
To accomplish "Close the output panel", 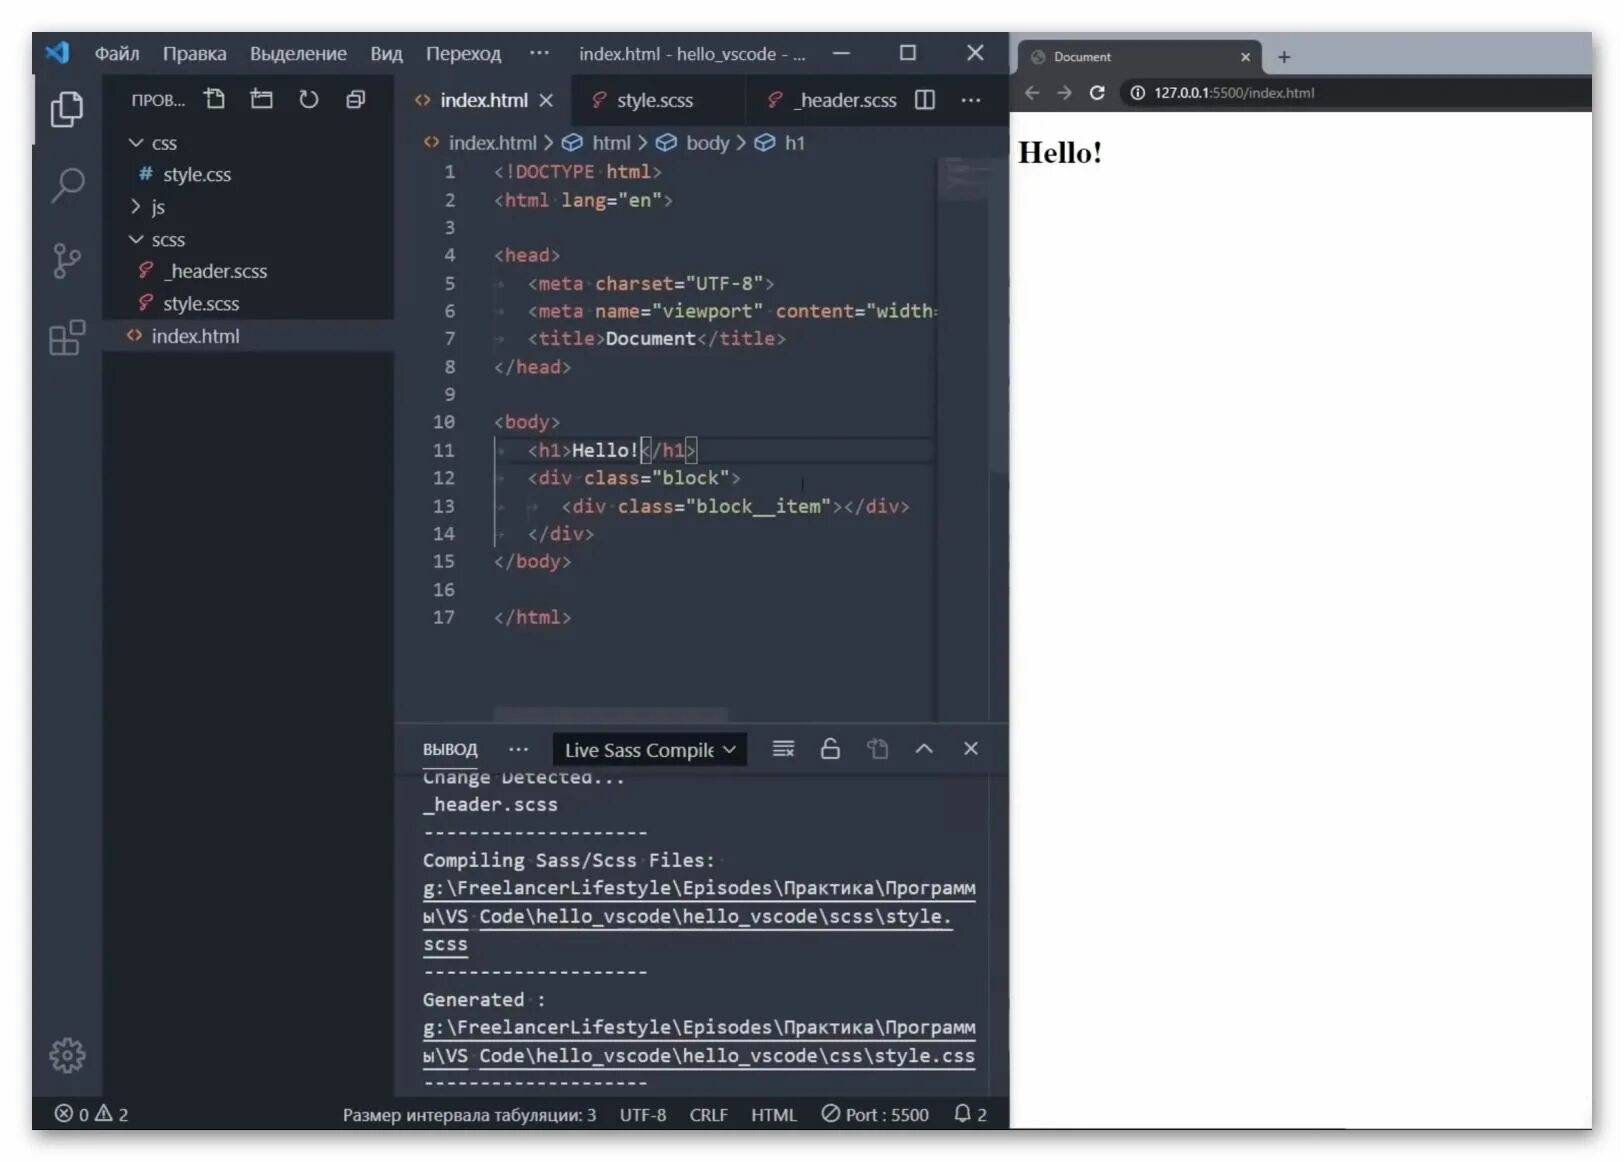I will click(x=970, y=749).
